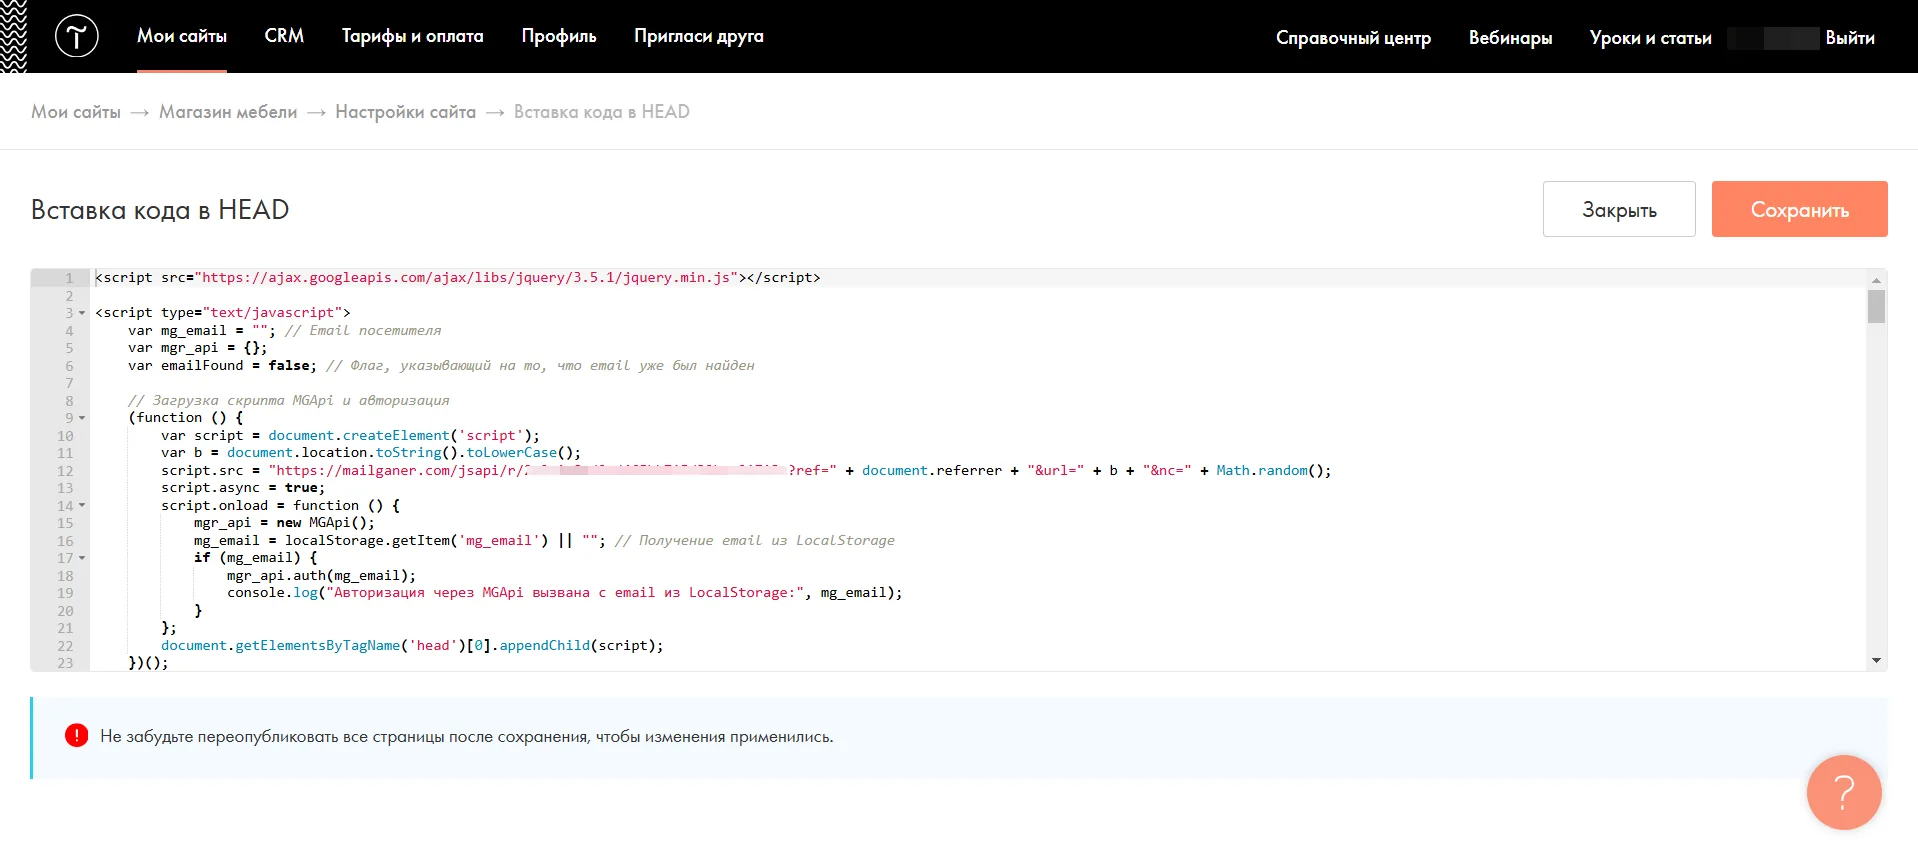Screen dimensions: 1918x867
Task: Navigate to Магазин мебели breadcrumb
Action: point(228,112)
